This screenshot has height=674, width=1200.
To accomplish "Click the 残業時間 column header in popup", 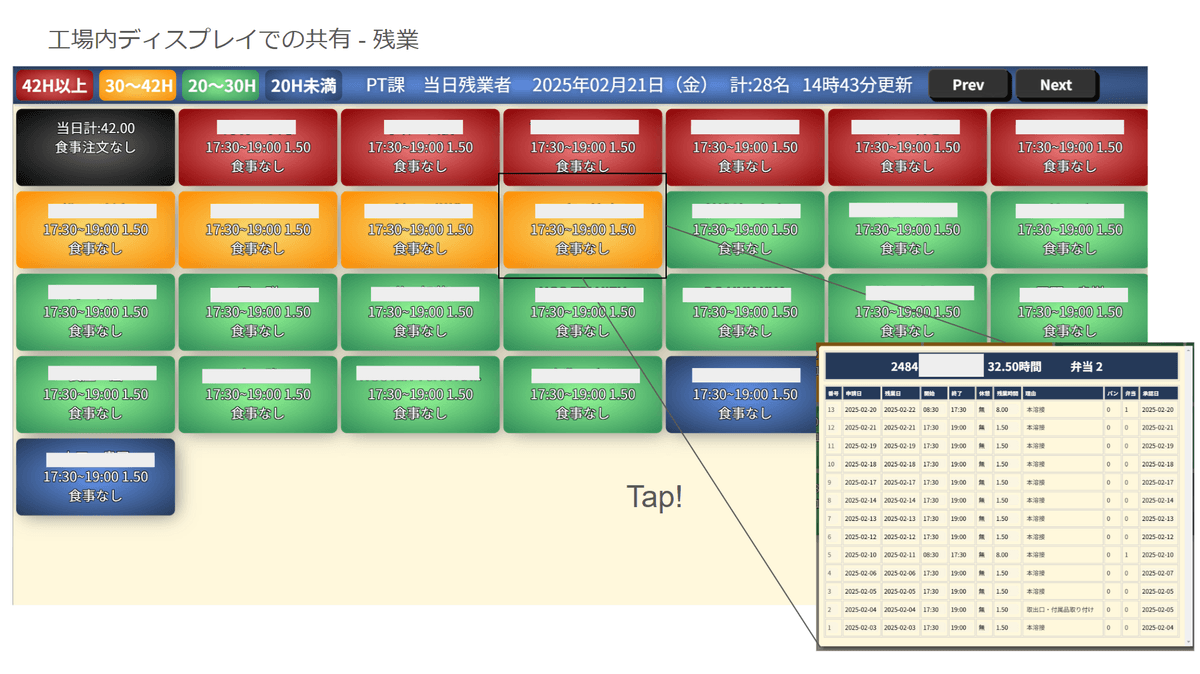I will click(x=1006, y=394).
